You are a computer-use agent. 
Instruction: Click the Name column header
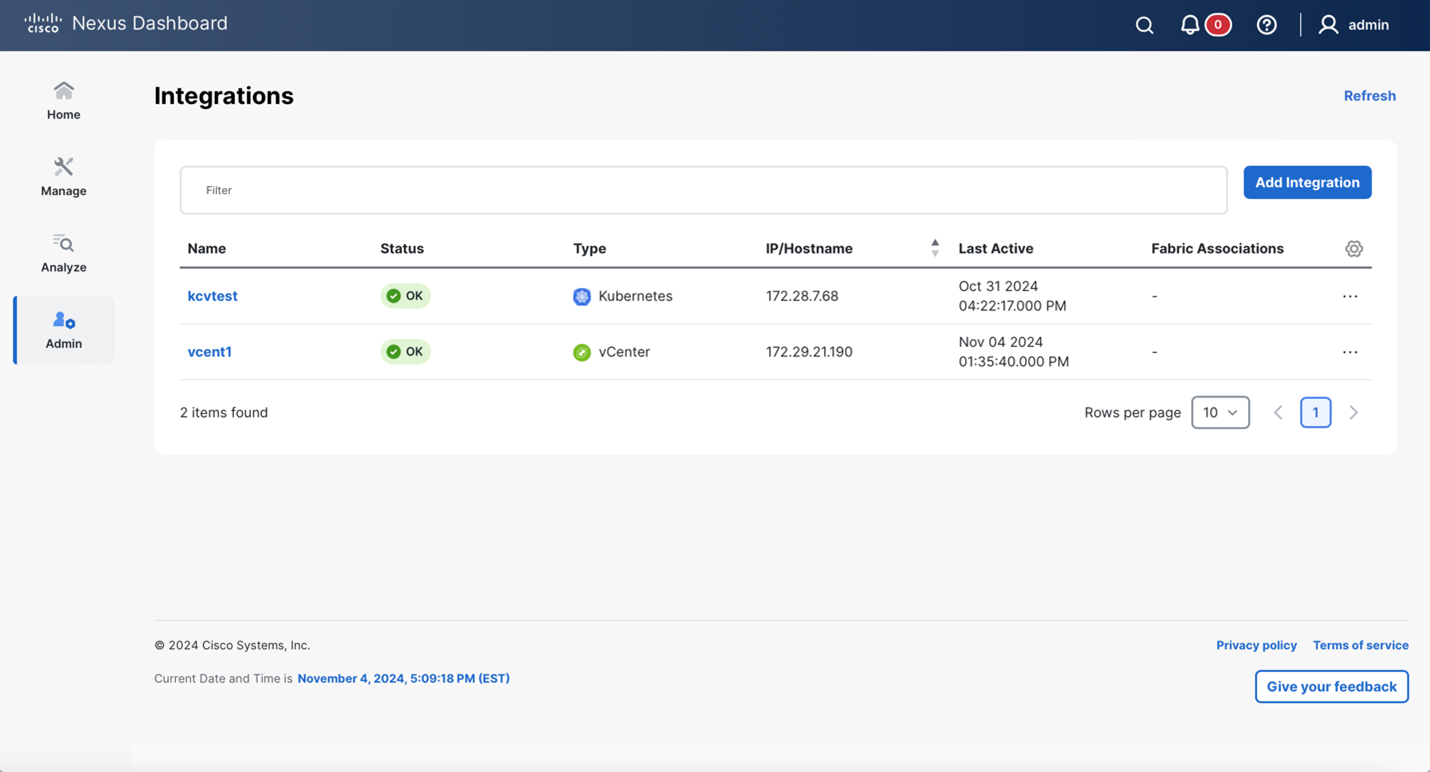pyautogui.click(x=207, y=248)
